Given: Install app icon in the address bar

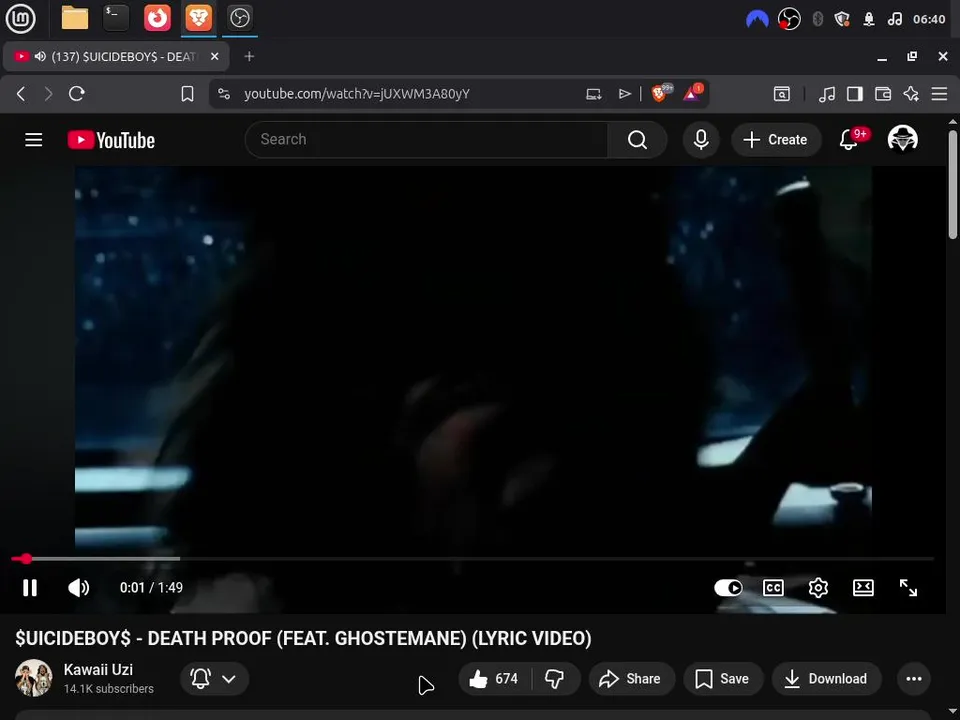Looking at the screenshot, I should tap(593, 94).
